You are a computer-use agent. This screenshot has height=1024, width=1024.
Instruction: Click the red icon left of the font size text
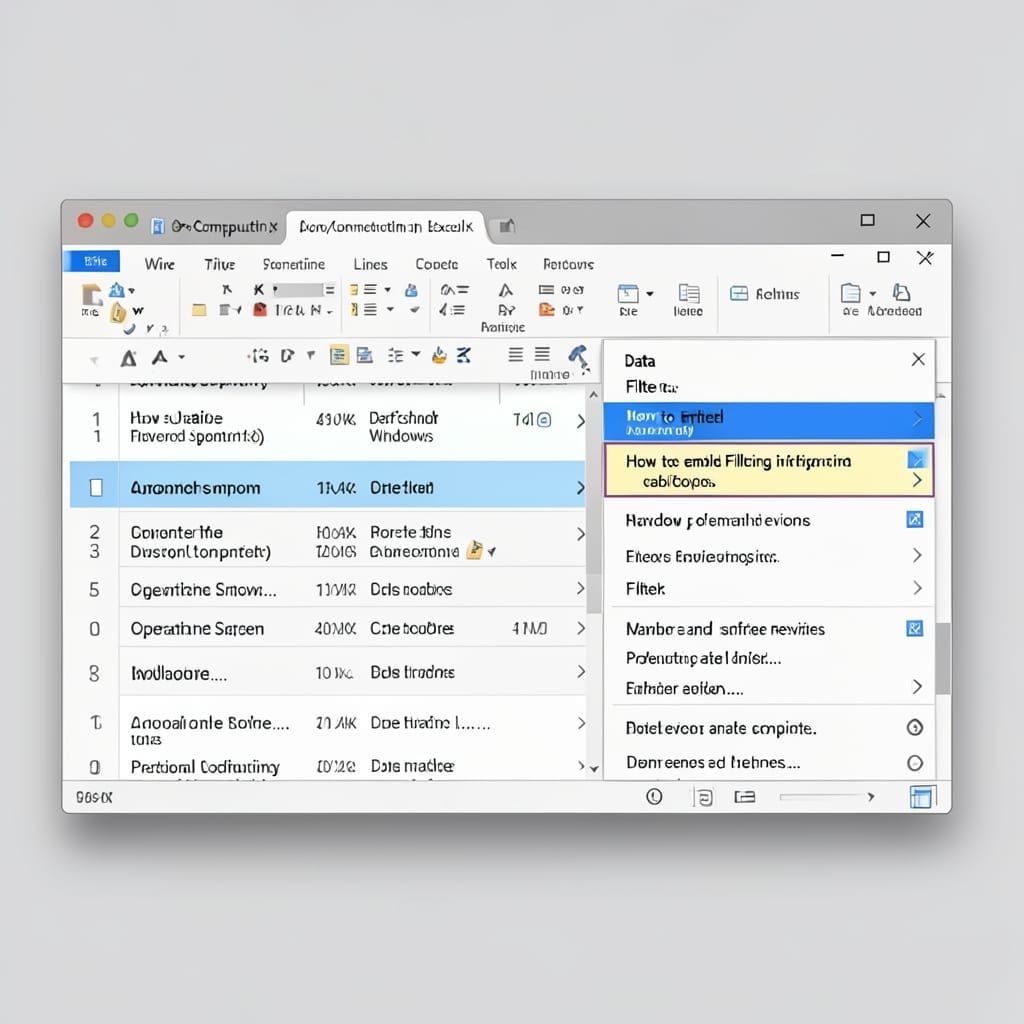(x=260, y=310)
